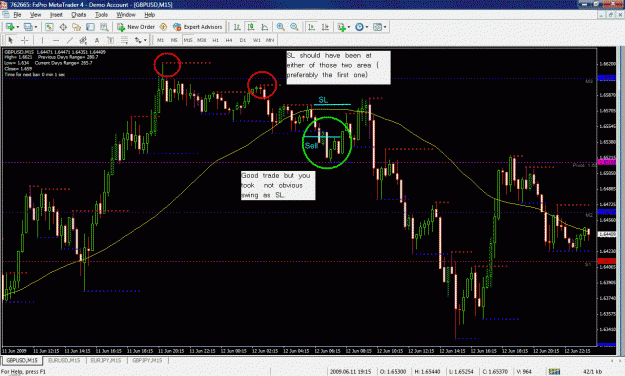Image resolution: width=625 pixels, height=376 pixels.
Task: Toggle the Expert Advisors button
Action: click(198, 27)
